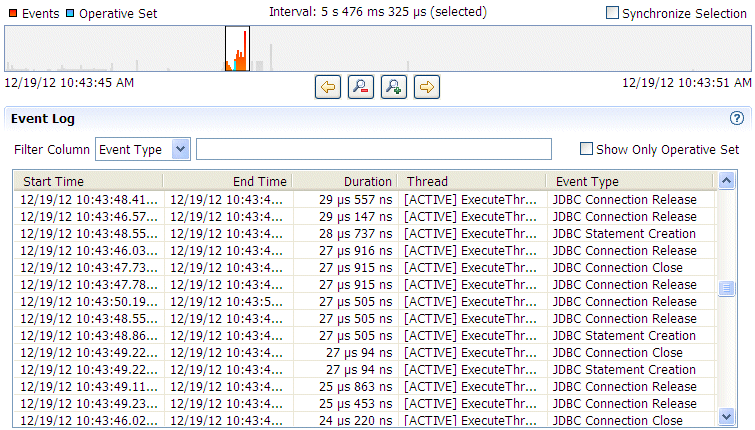Click the right arrow navigate forward button
The width and height of the screenshot is (755, 430).
(x=427, y=87)
